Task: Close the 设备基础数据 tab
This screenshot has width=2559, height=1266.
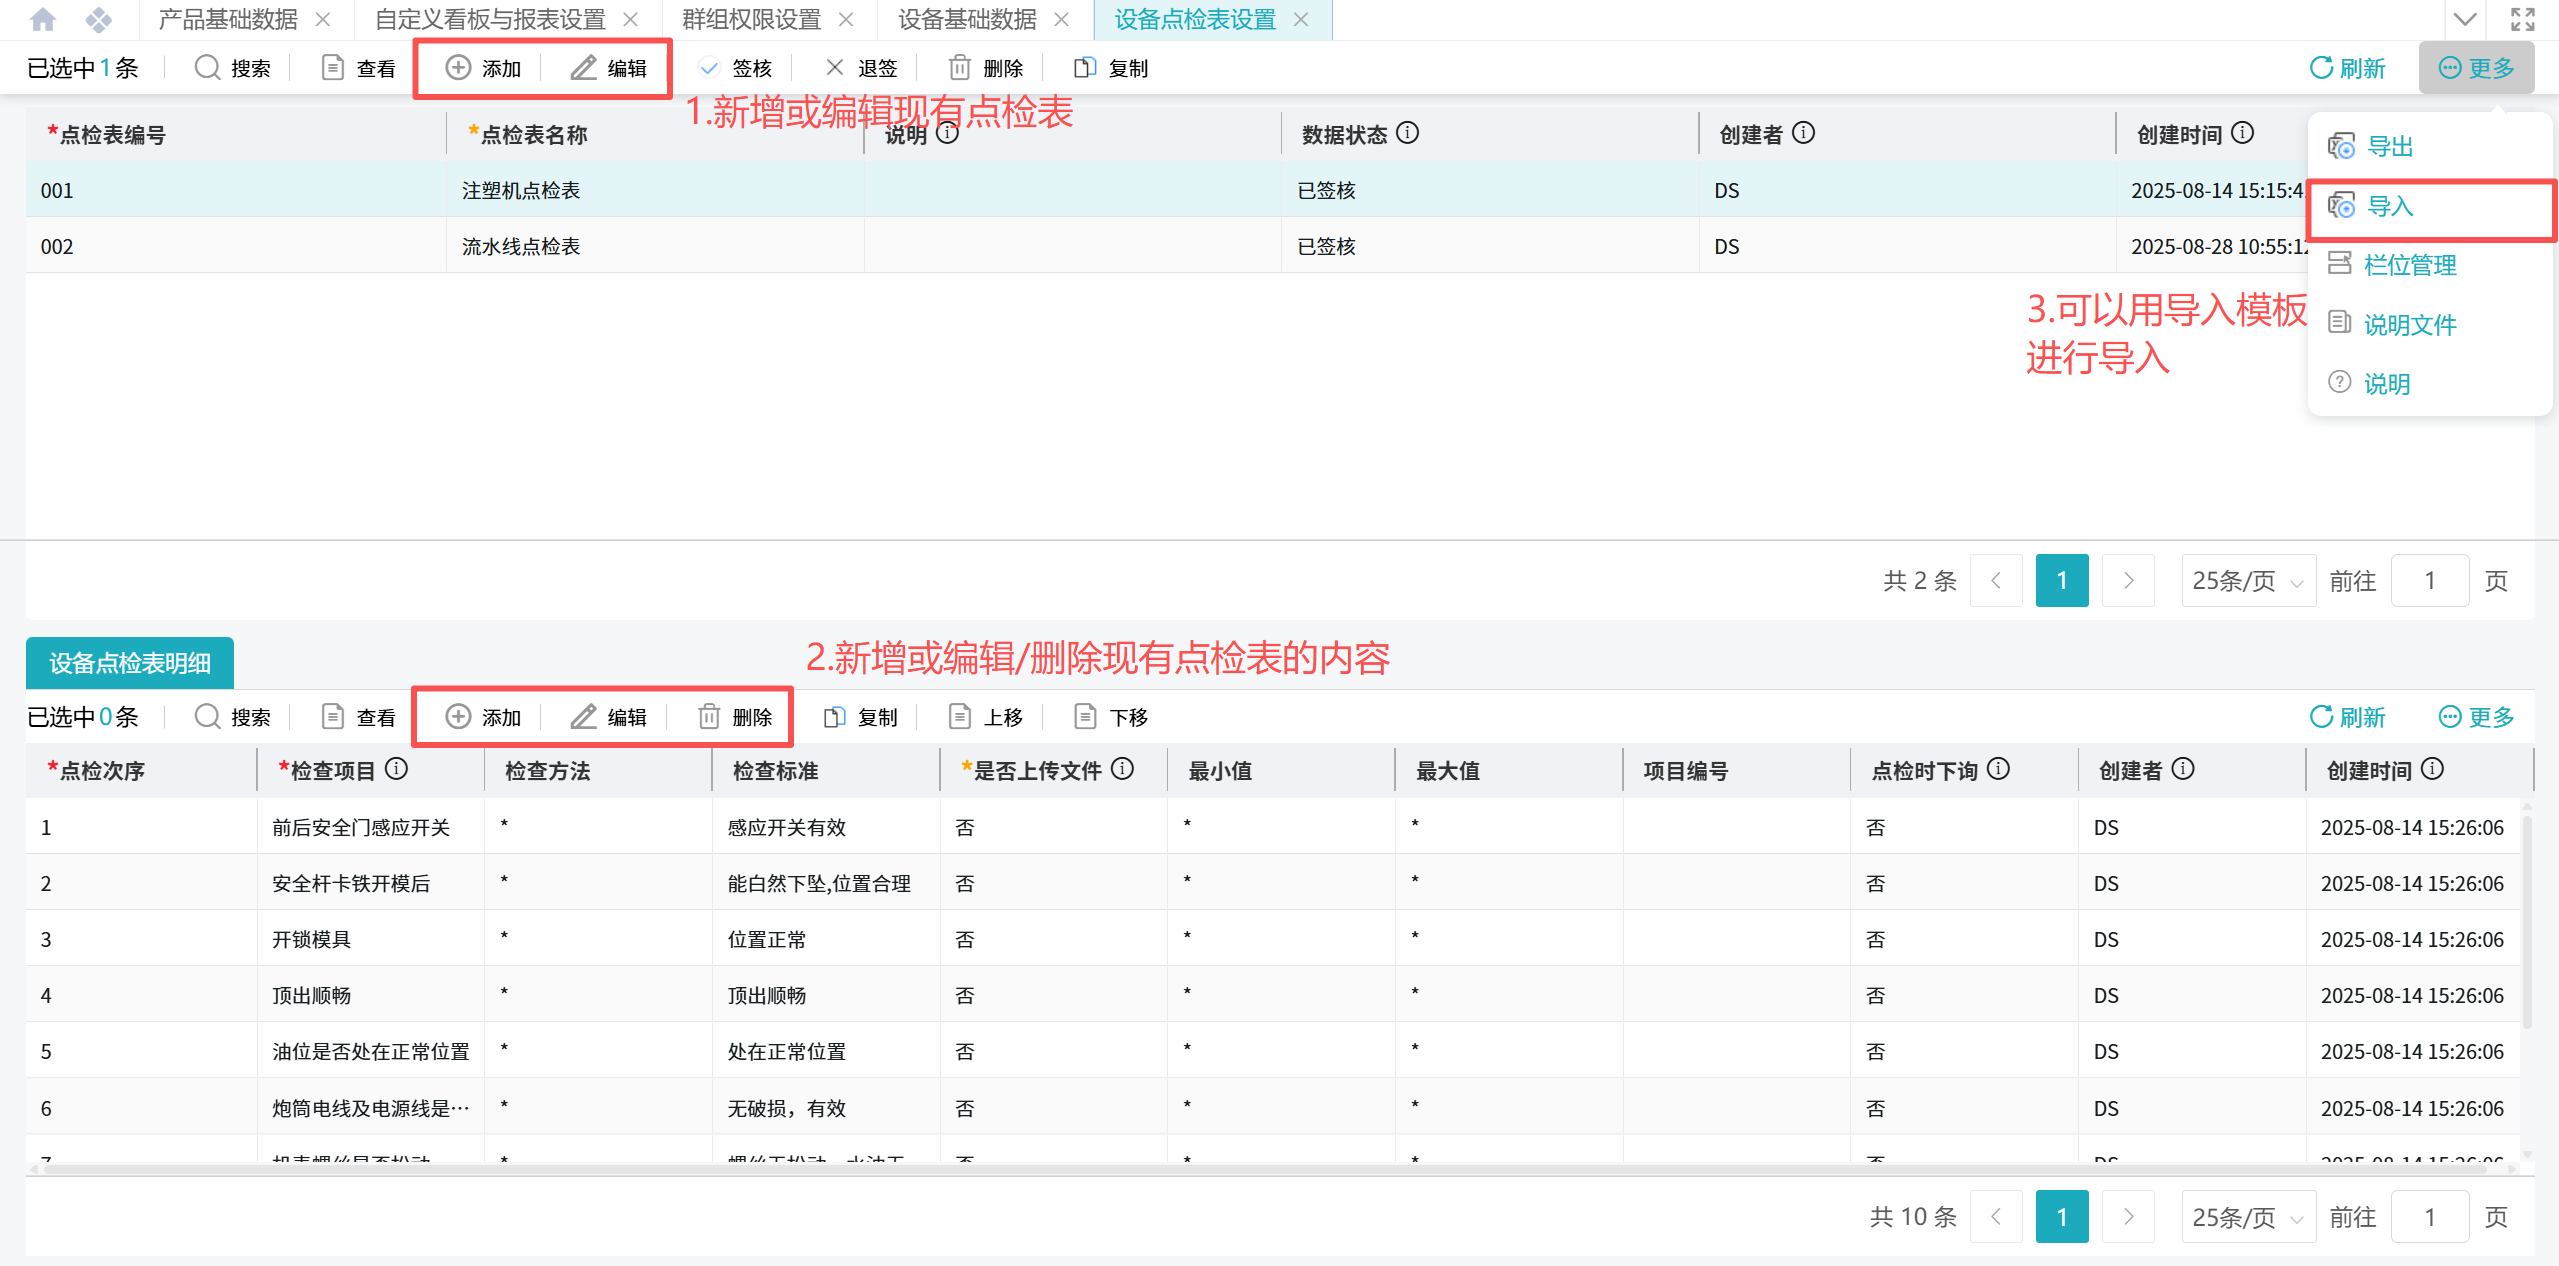Action: [1062, 20]
